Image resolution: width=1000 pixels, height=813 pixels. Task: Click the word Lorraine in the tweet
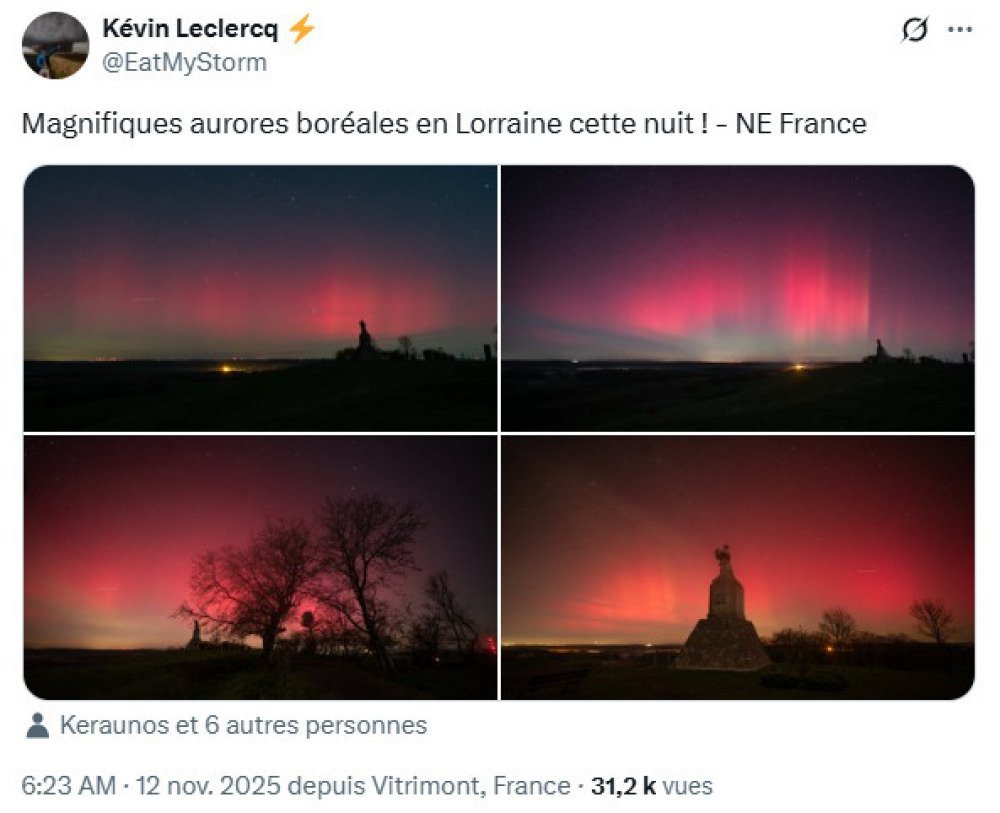coord(508,124)
